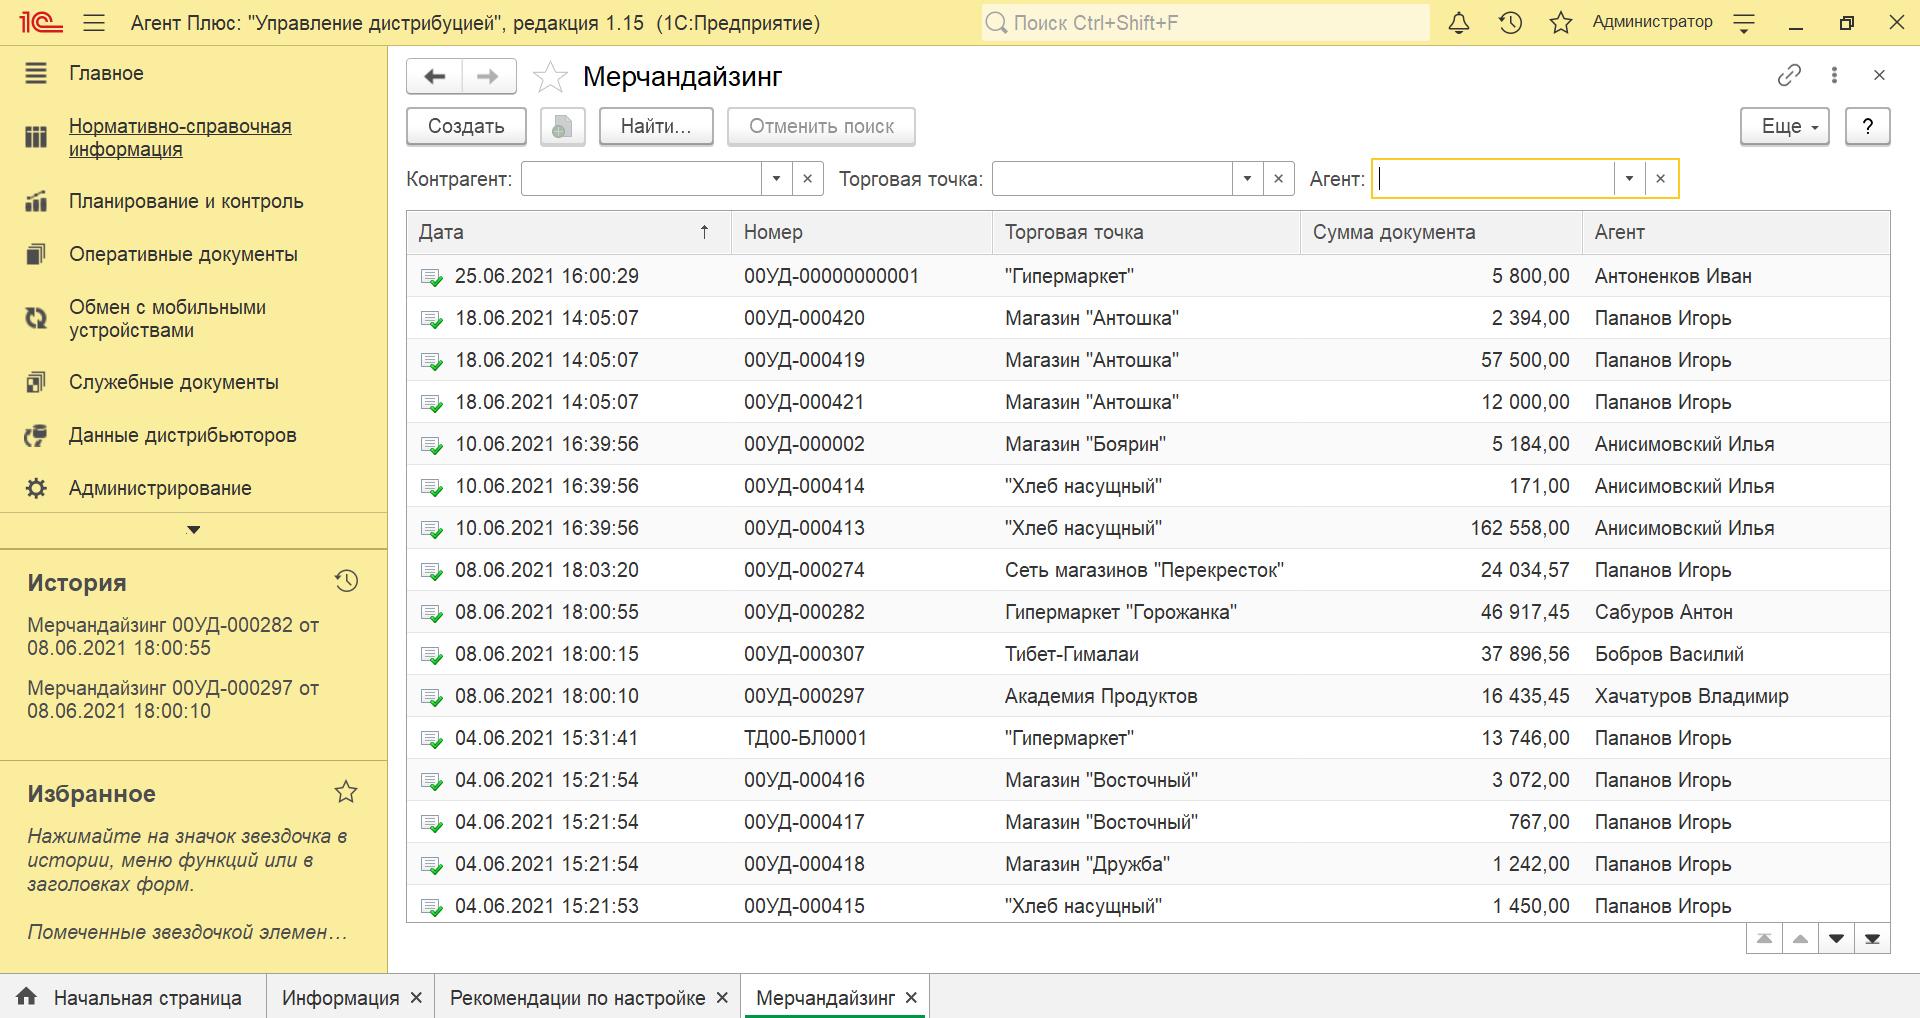Screen dimensions: 1920x1018
Task: Expand more sections with the down arrow
Action: click(x=194, y=530)
